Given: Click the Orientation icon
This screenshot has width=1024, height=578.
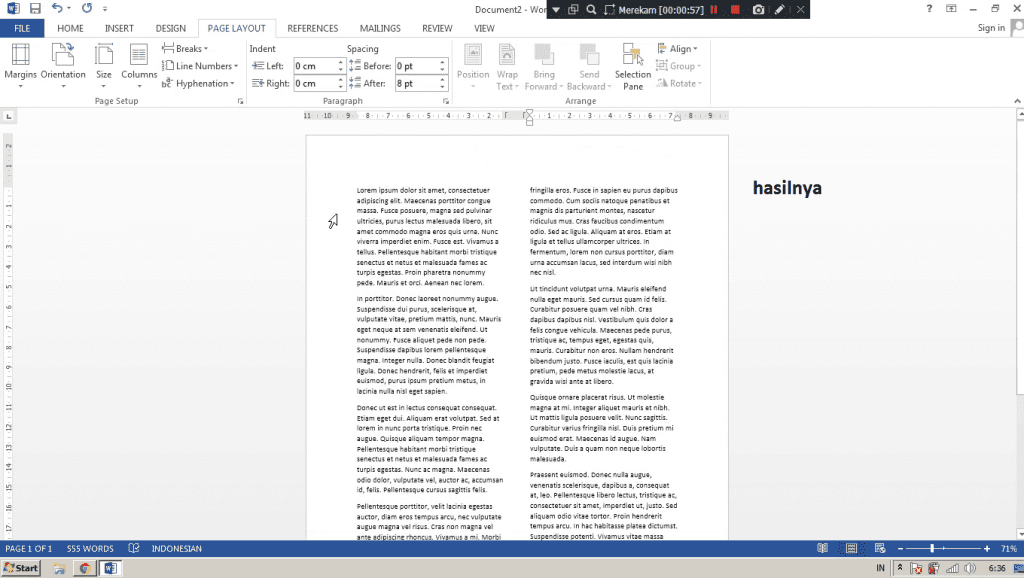Looking at the screenshot, I should pos(63,62).
